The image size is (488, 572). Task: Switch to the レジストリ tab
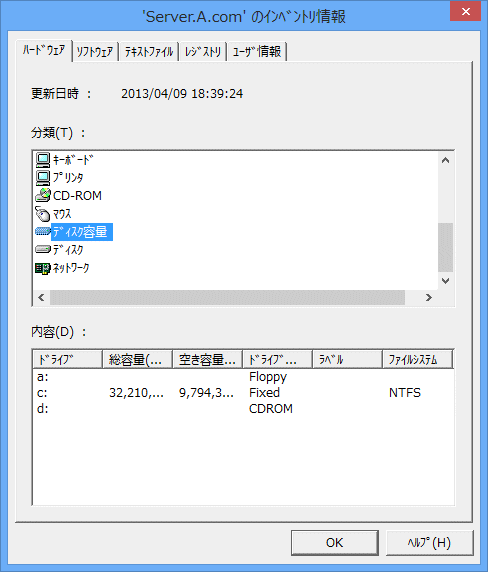[203, 52]
